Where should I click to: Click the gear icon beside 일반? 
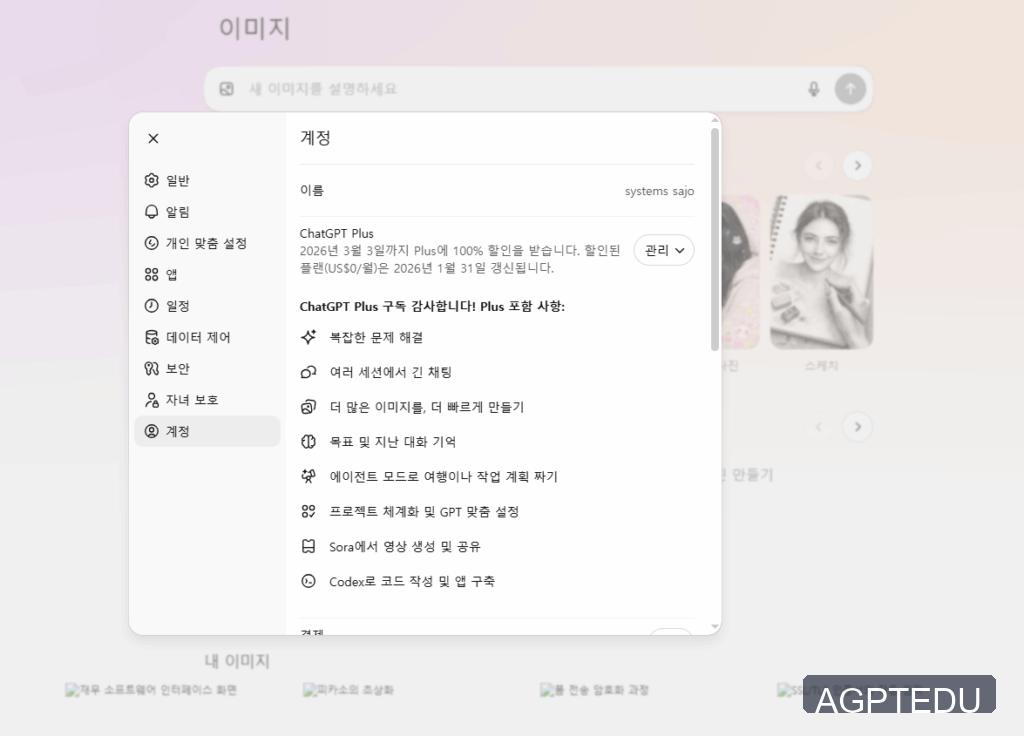(x=152, y=180)
